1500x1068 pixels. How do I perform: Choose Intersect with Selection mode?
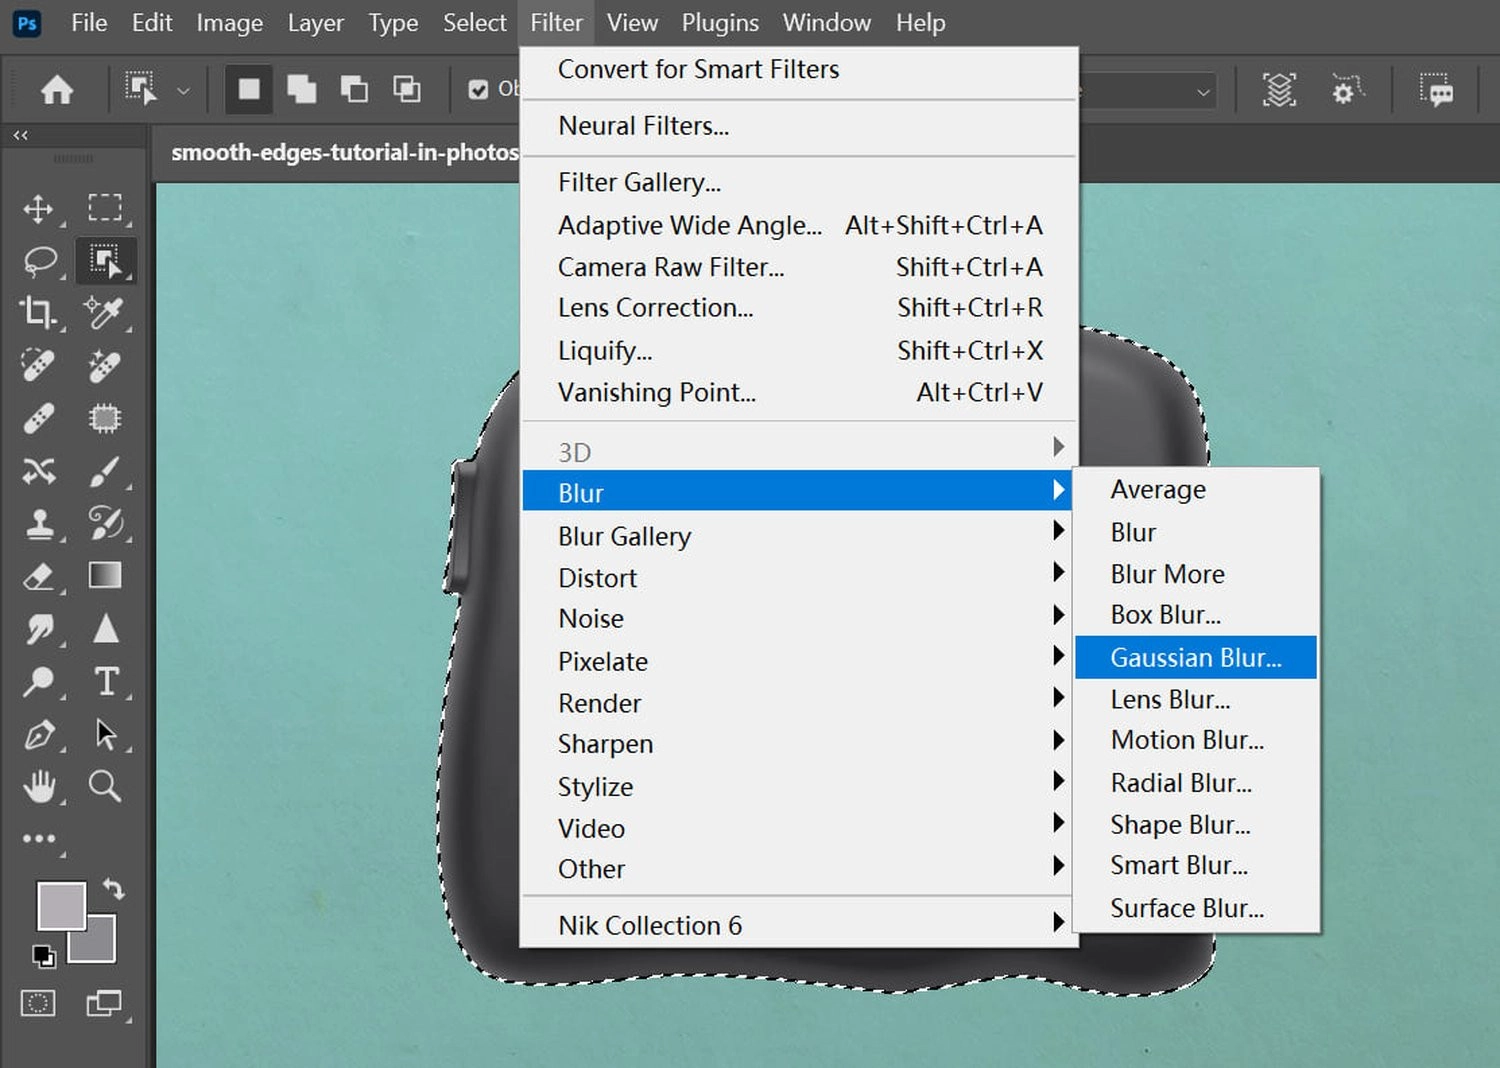(x=406, y=90)
